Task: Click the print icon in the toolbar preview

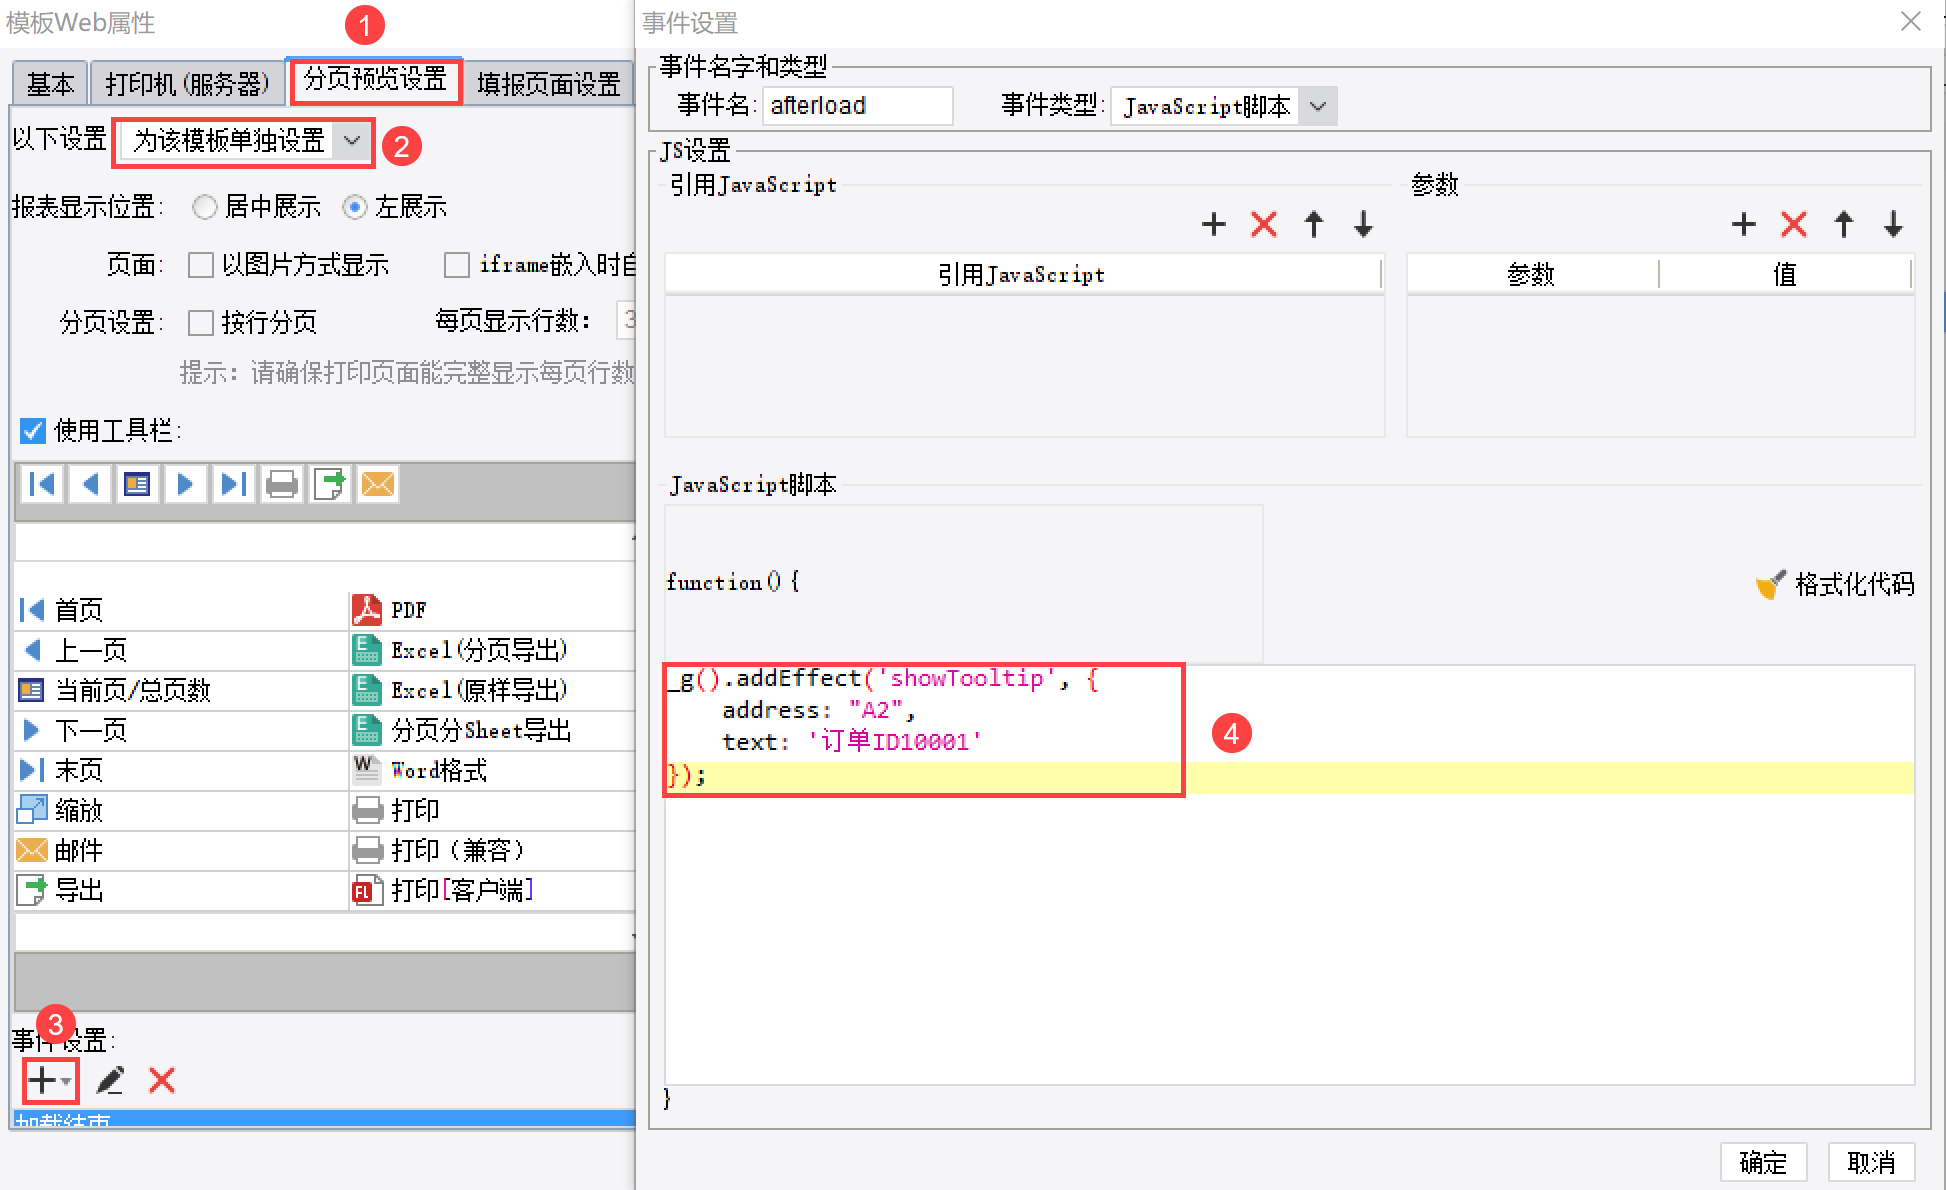Action: click(x=282, y=485)
